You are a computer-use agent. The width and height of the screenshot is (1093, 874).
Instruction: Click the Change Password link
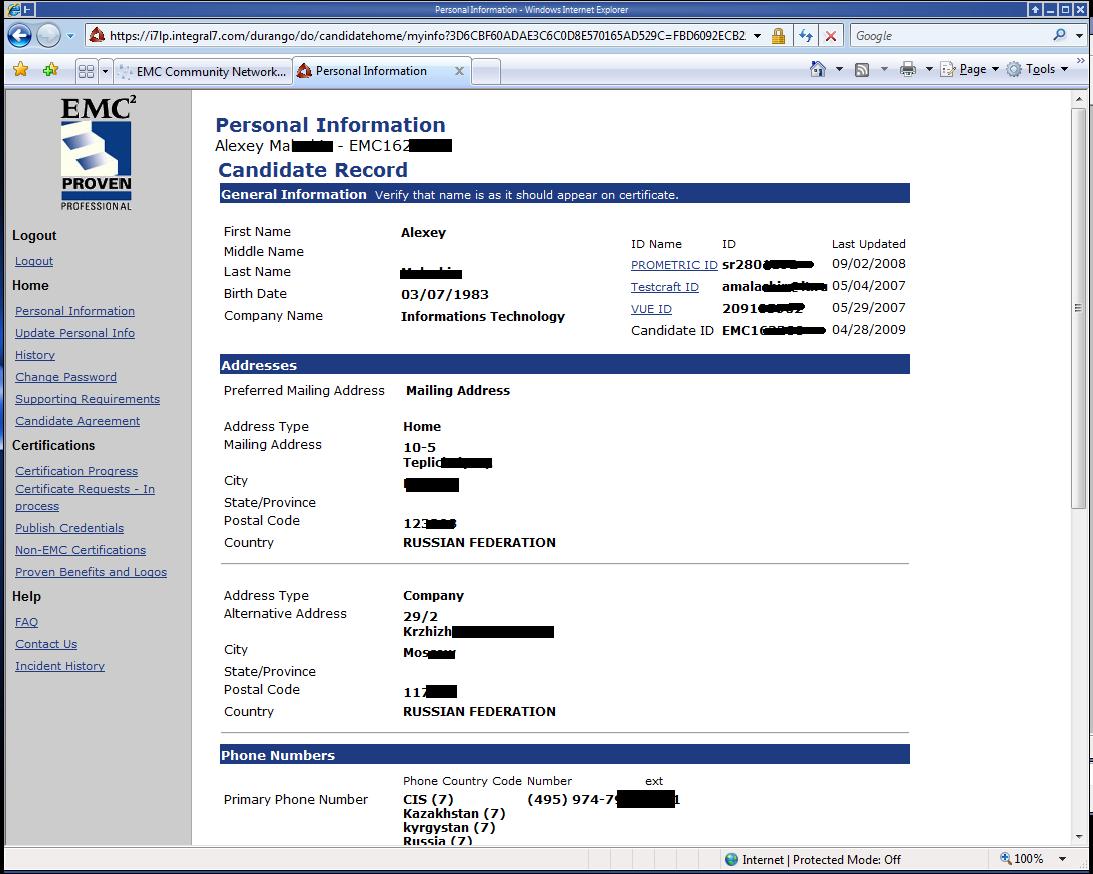(x=66, y=377)
